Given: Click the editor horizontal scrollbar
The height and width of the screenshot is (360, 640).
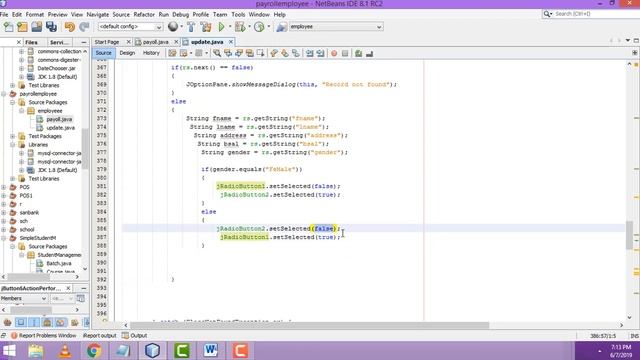Looking at the screenshot, I should [x=309, y=325].
